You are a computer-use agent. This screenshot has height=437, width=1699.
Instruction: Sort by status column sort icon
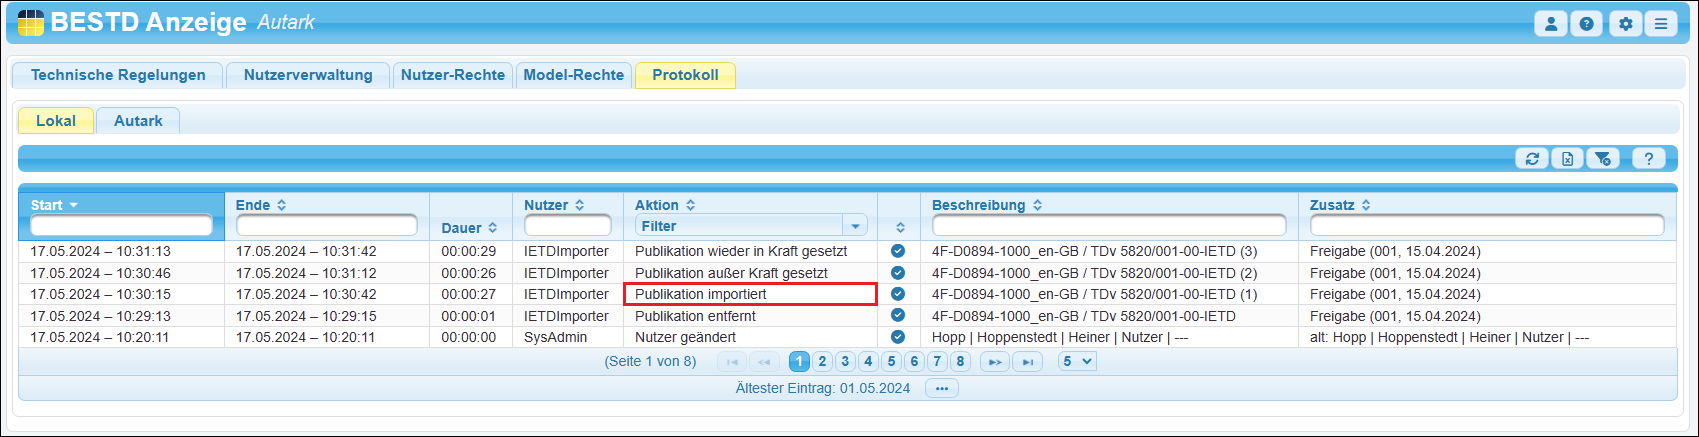[x=900, y=228]
